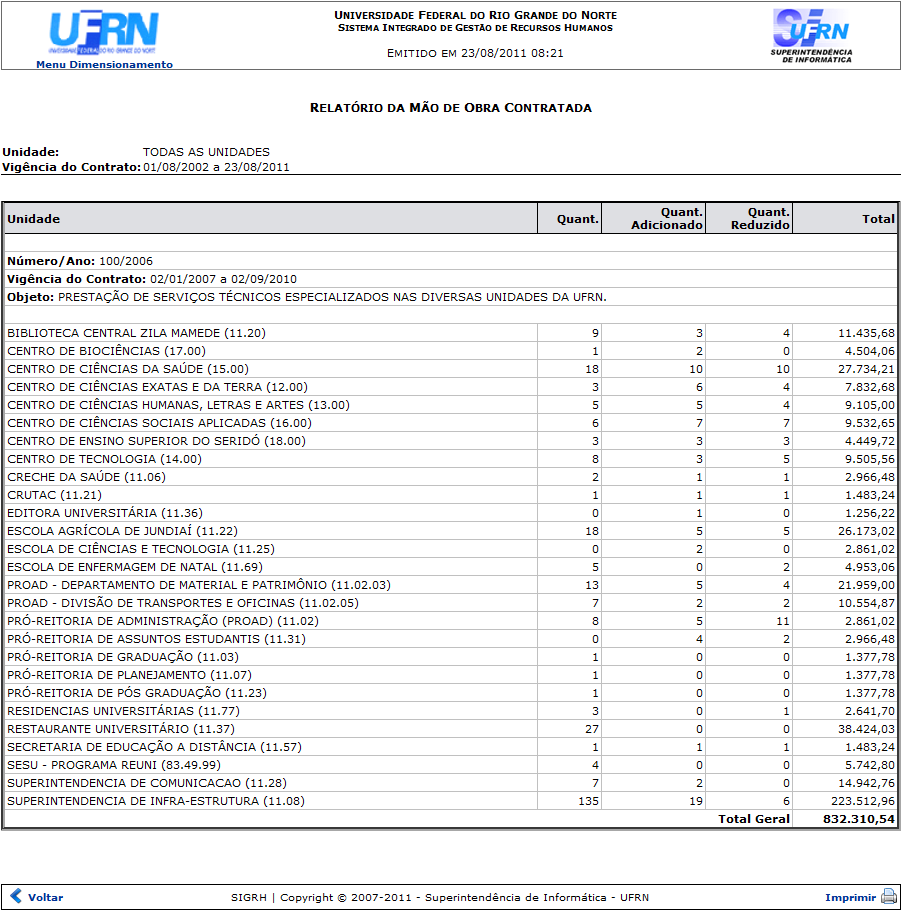
Task: Select ESCOLA AGRÍCOLA DE JUNDIAÍ row
Action: click(x=451, y=532)
